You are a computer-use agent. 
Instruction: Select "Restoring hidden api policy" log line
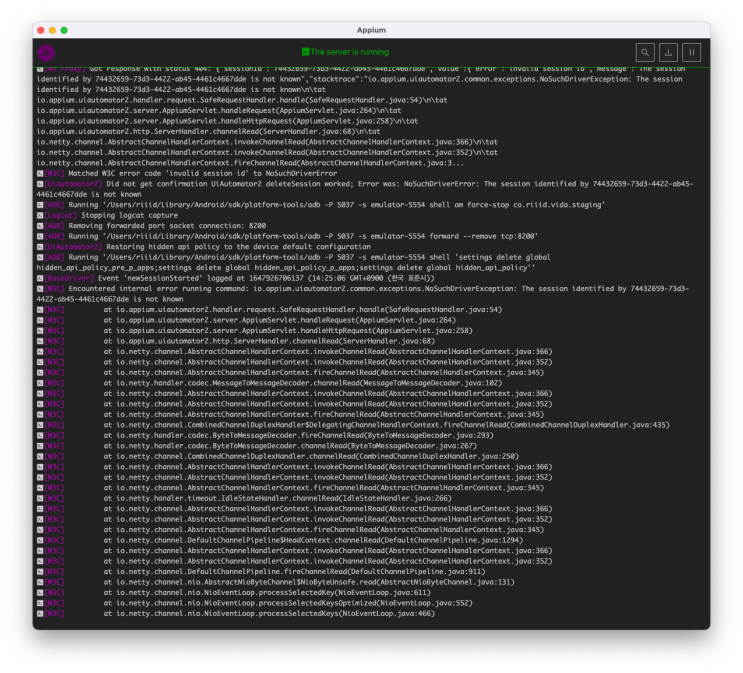pos(204,246)
